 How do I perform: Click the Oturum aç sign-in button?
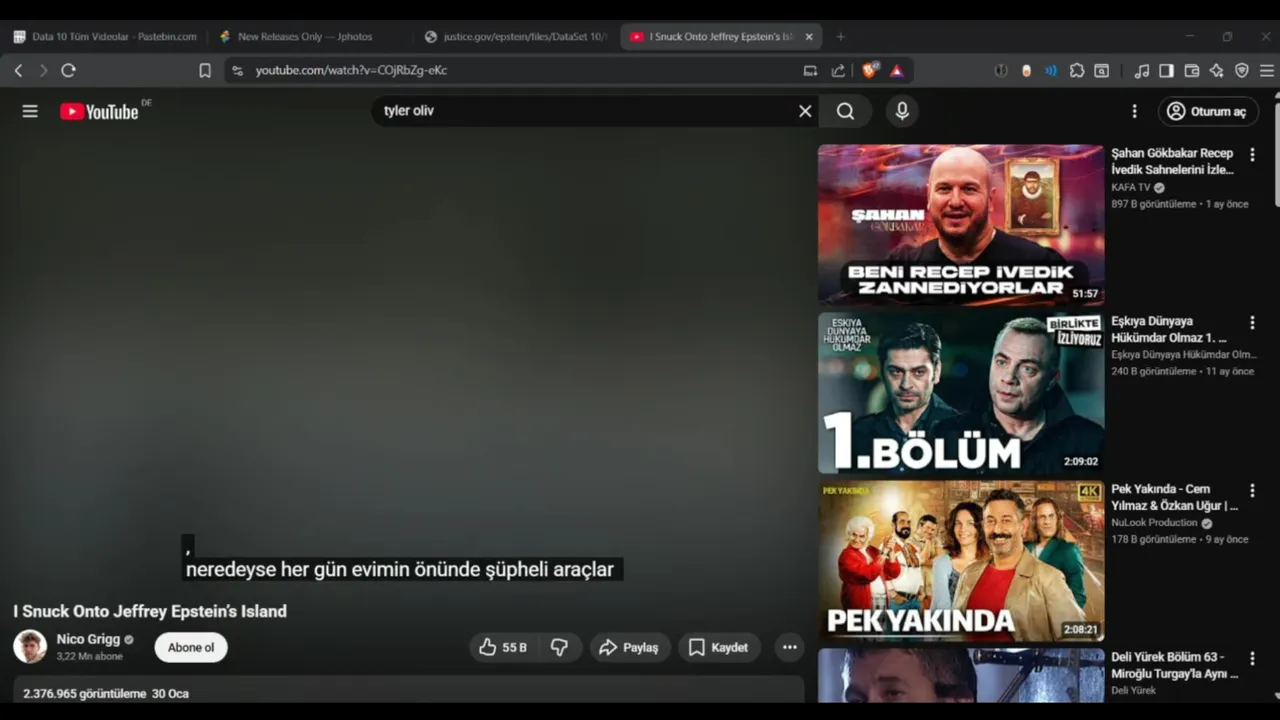click(1208, 111)
